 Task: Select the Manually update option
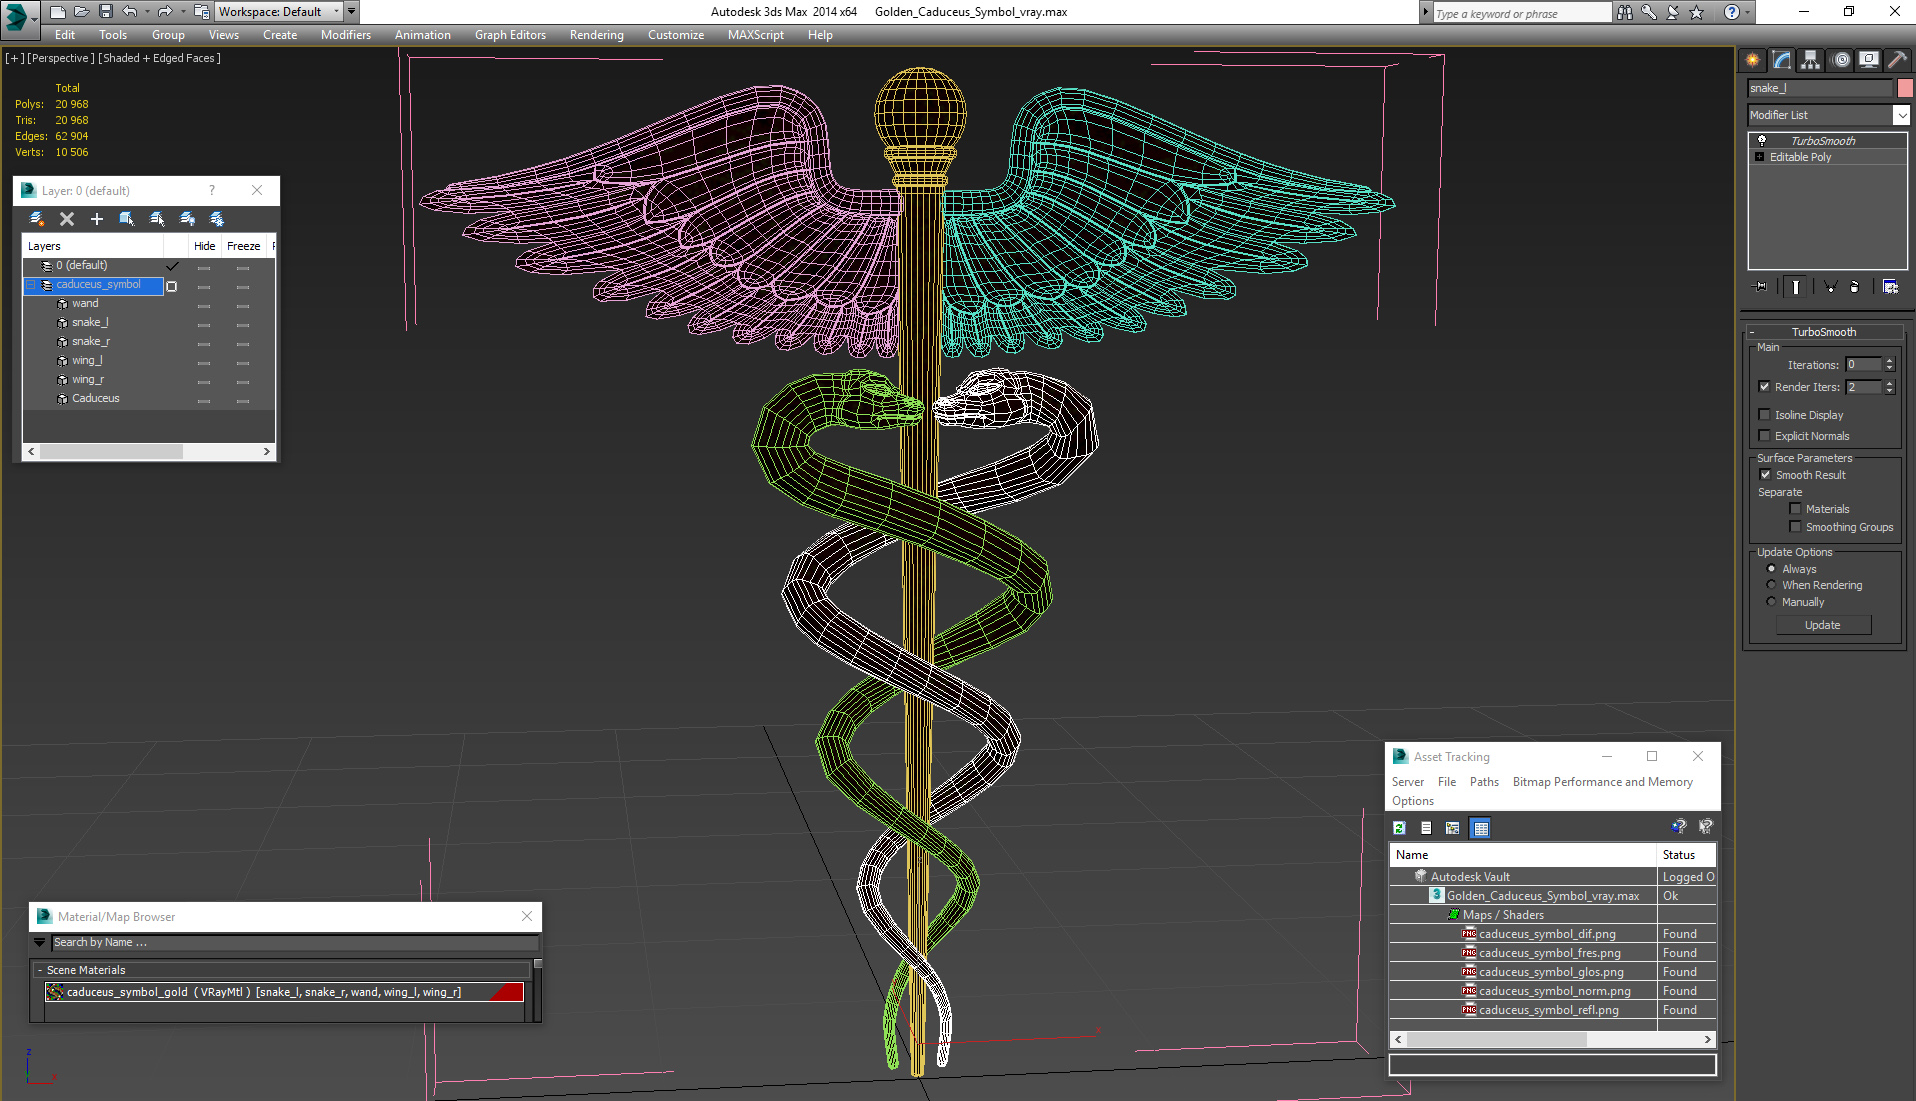pyautogui.click(x=1772, y=602)
